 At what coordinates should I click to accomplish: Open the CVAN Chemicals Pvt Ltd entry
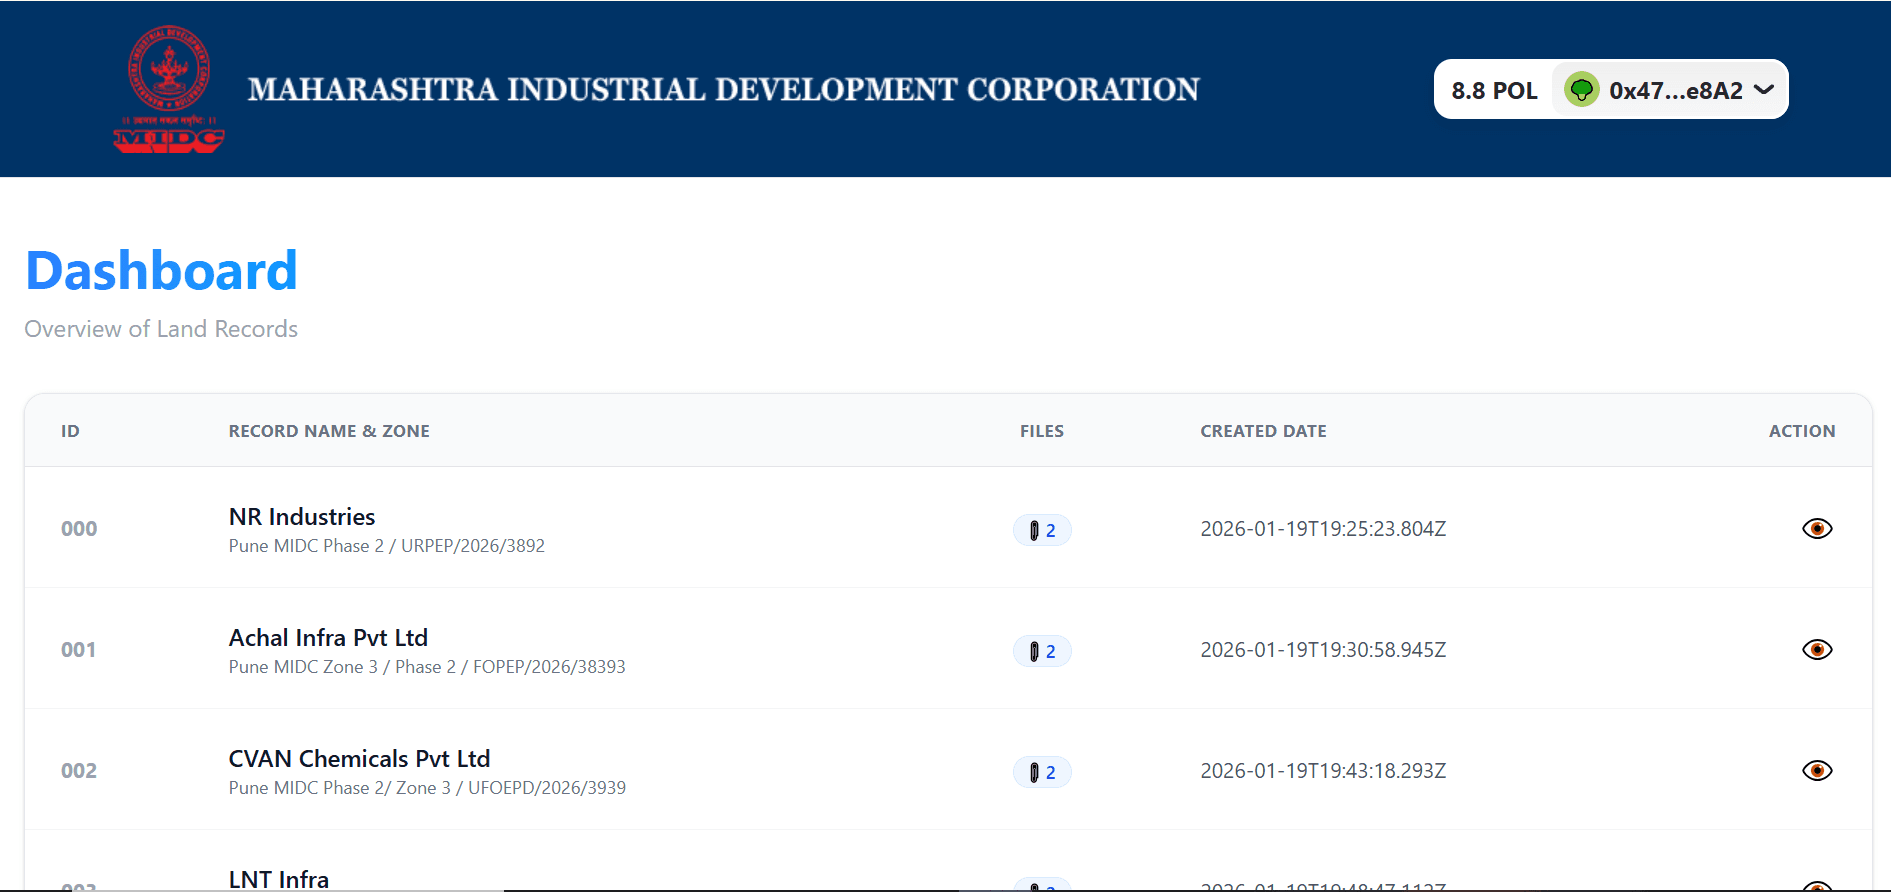tap(359, 759)
